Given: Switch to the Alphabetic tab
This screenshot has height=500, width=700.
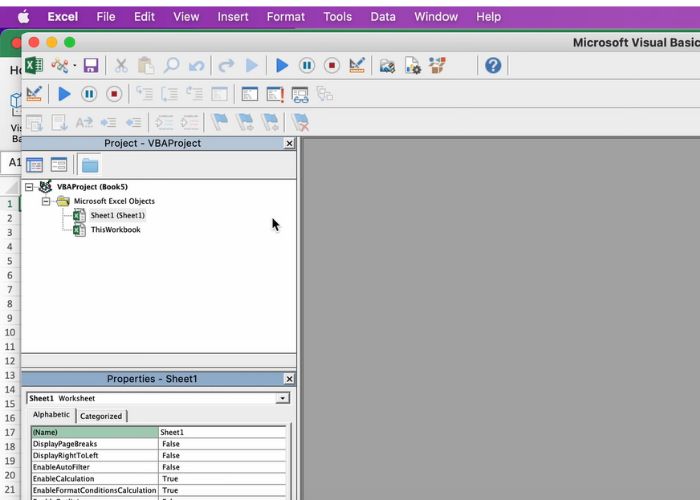Looking at the screenshot, I should [51, 415].
